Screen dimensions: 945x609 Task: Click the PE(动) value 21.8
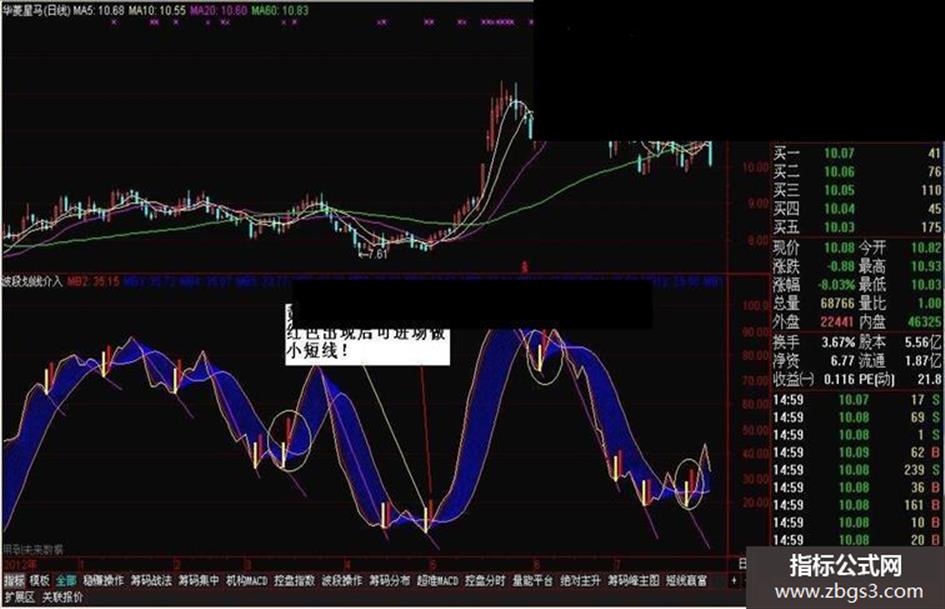pyautogui.click(x=929, y=379)
